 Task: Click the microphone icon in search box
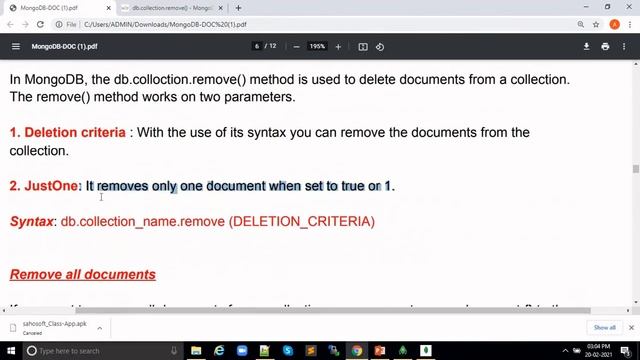point(174,351)
